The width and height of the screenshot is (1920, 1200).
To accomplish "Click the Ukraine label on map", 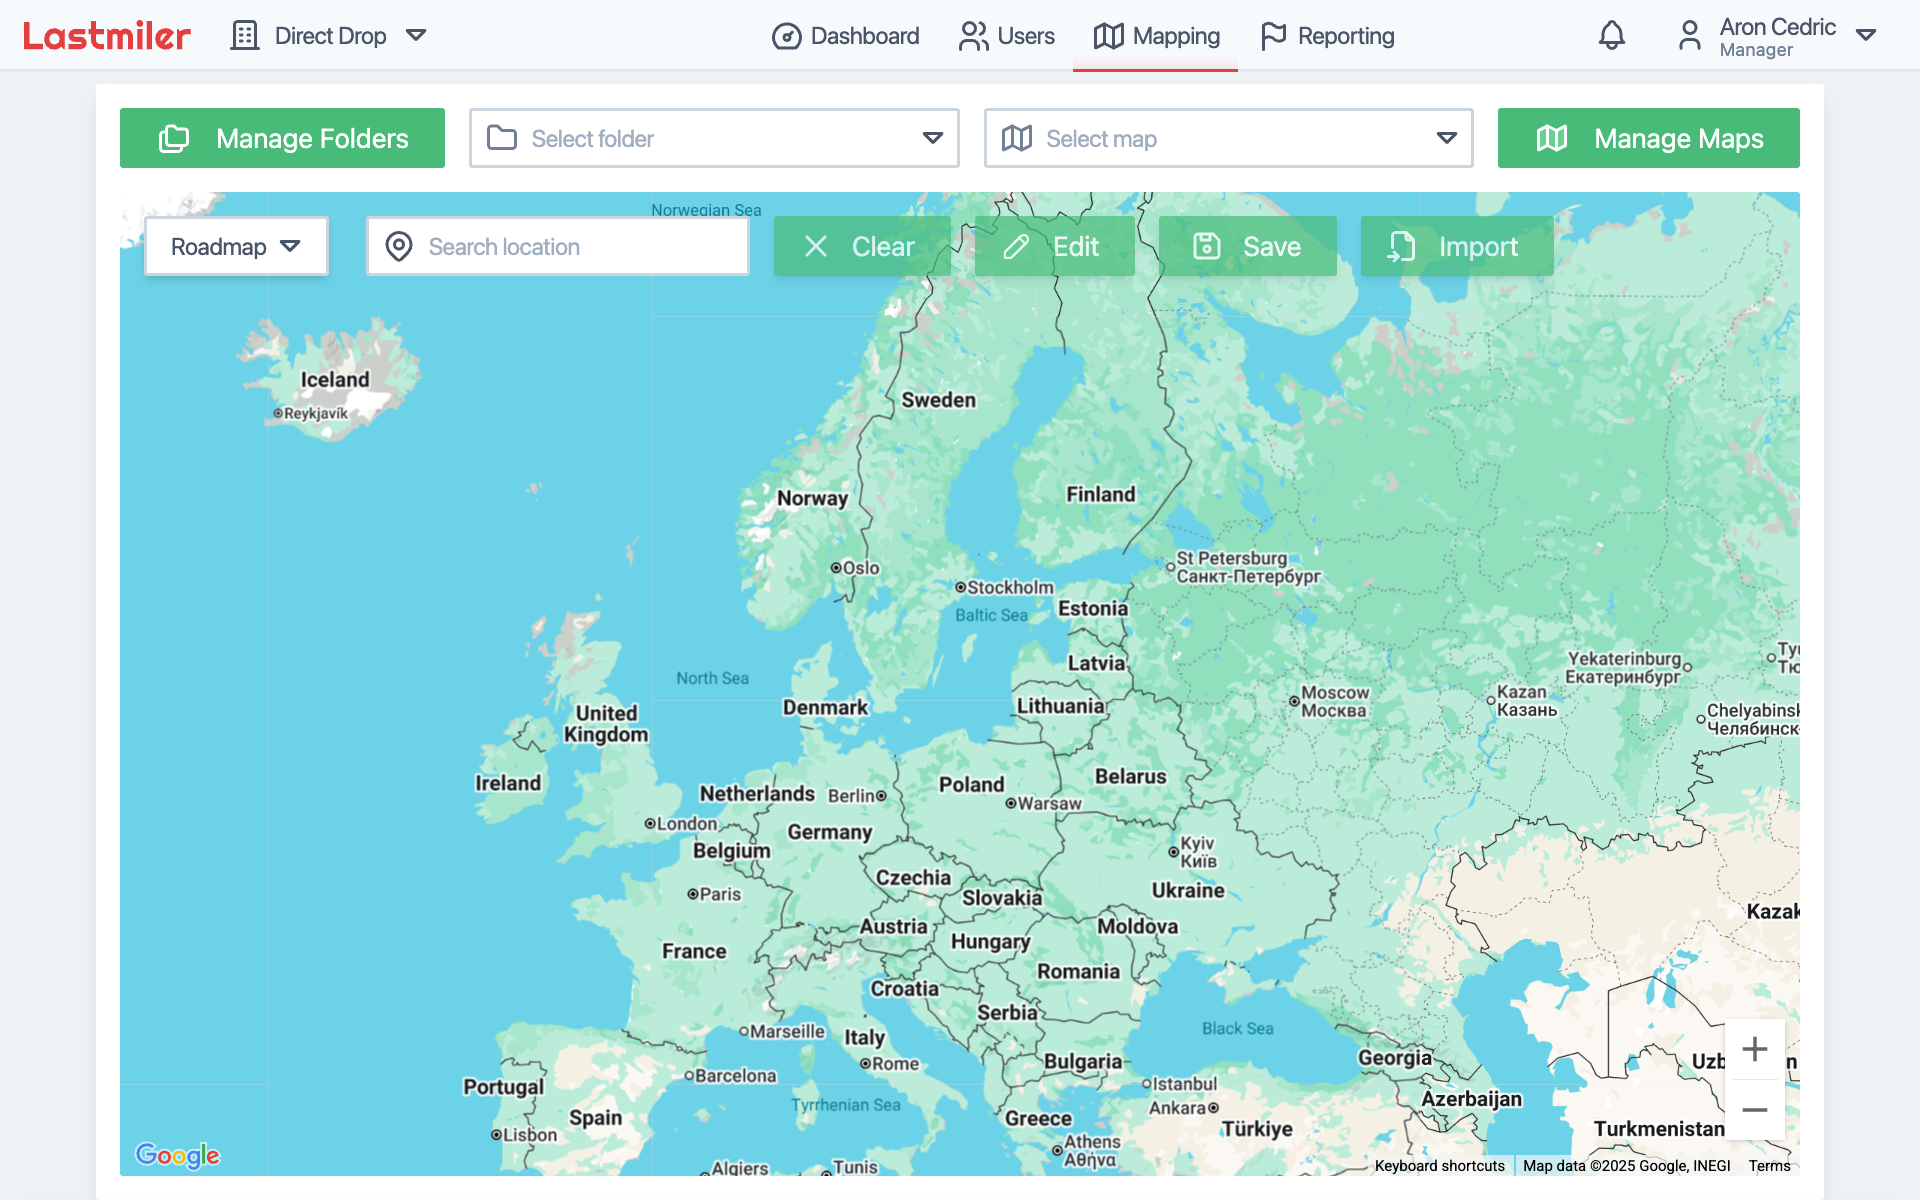I will [1188, 890].
